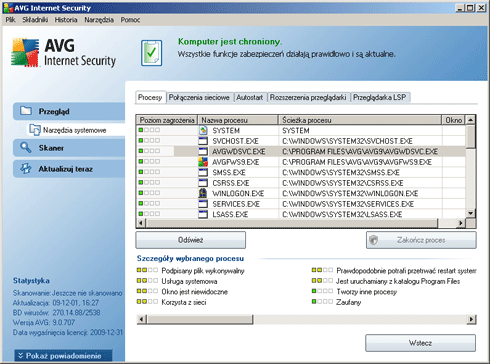Image resolution: width=490 pixels, height=364 pixels.
Task: Click the Tworzy inne procesy detail
Action: pyautogui.click(x=366, y=292)
